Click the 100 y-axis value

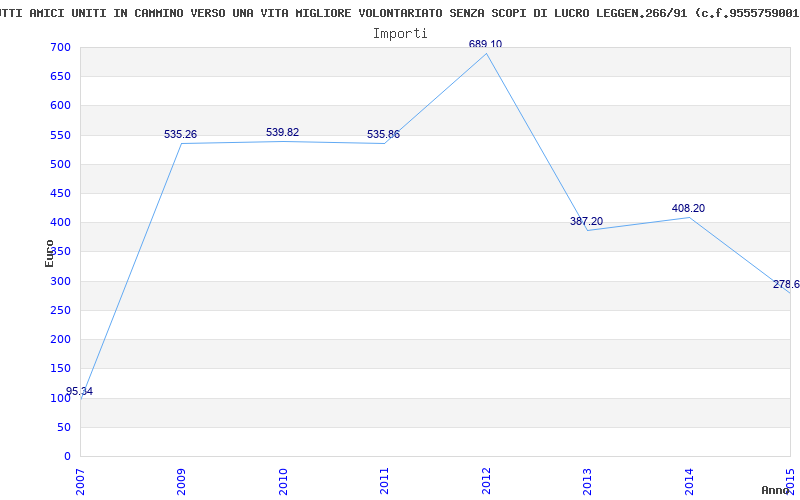(60, 398)
